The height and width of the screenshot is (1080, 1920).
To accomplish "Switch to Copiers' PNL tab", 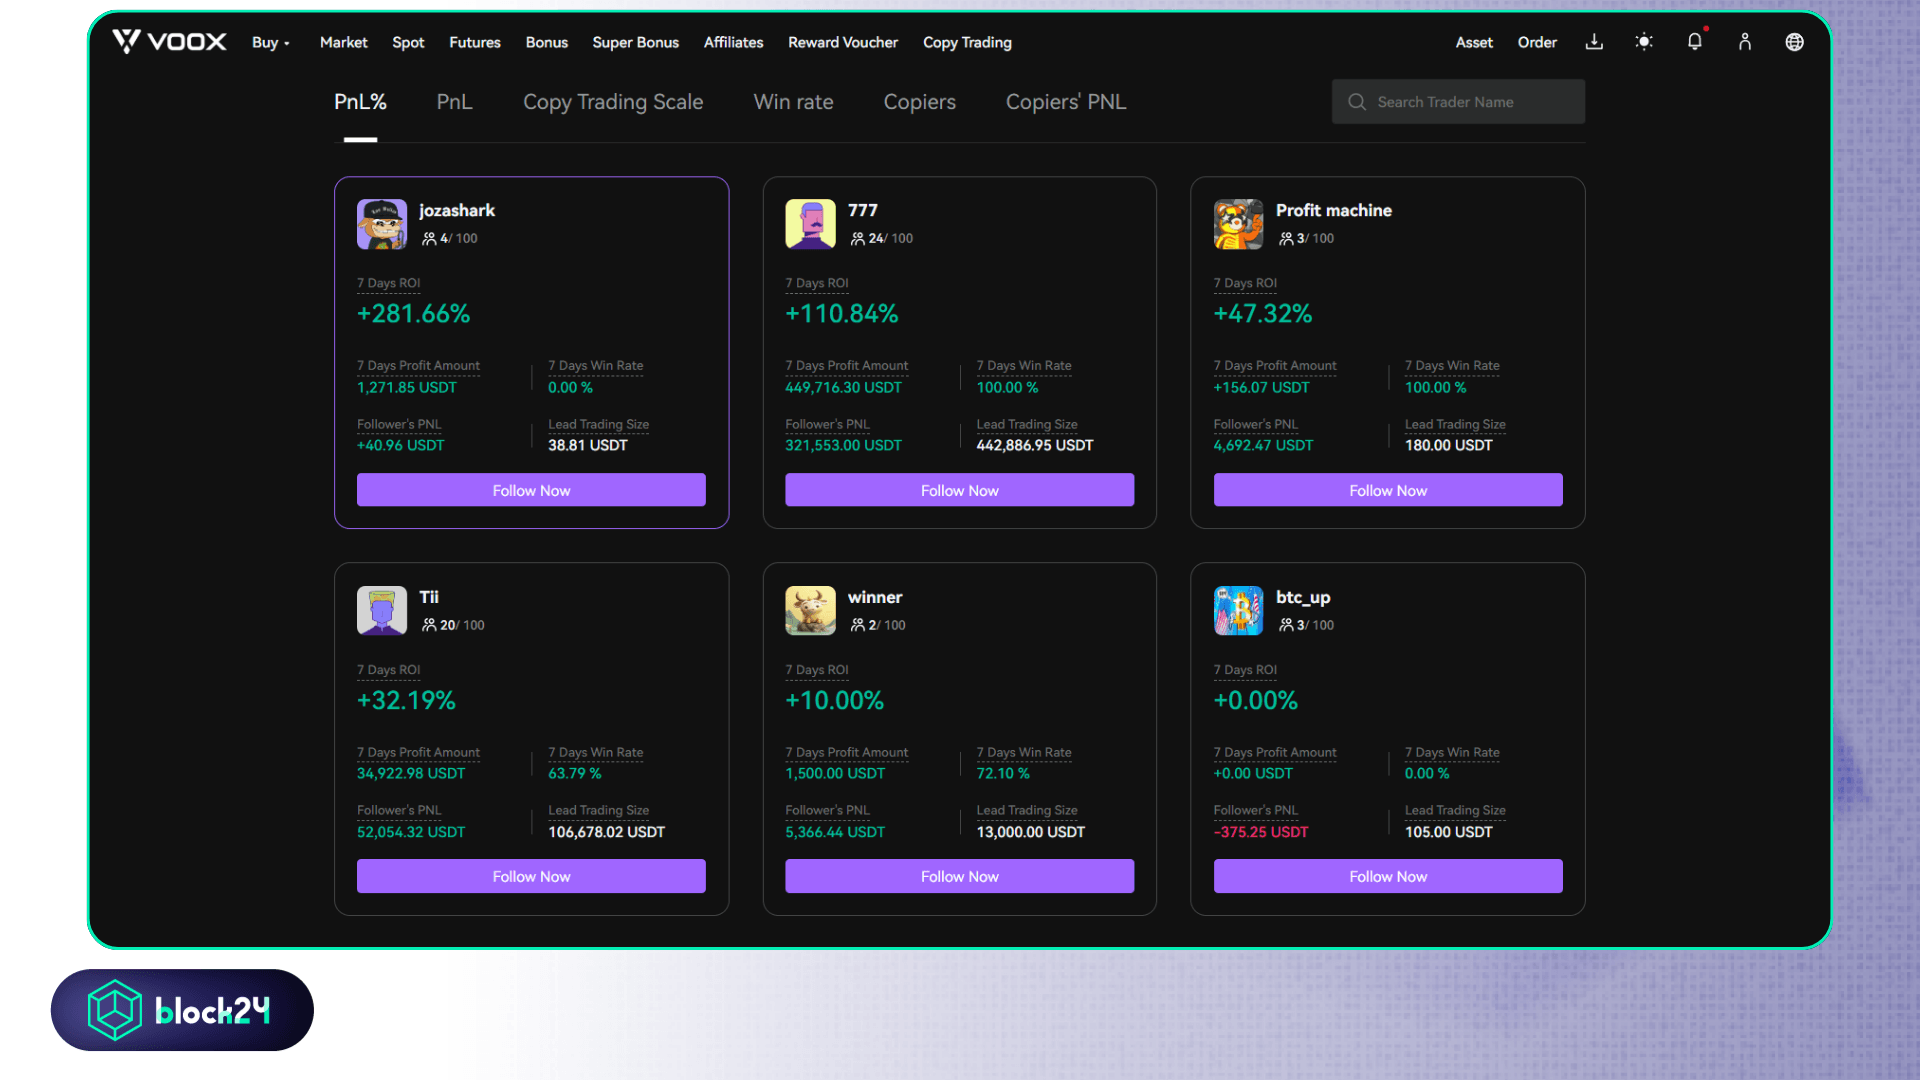I will click(1066, 102).
